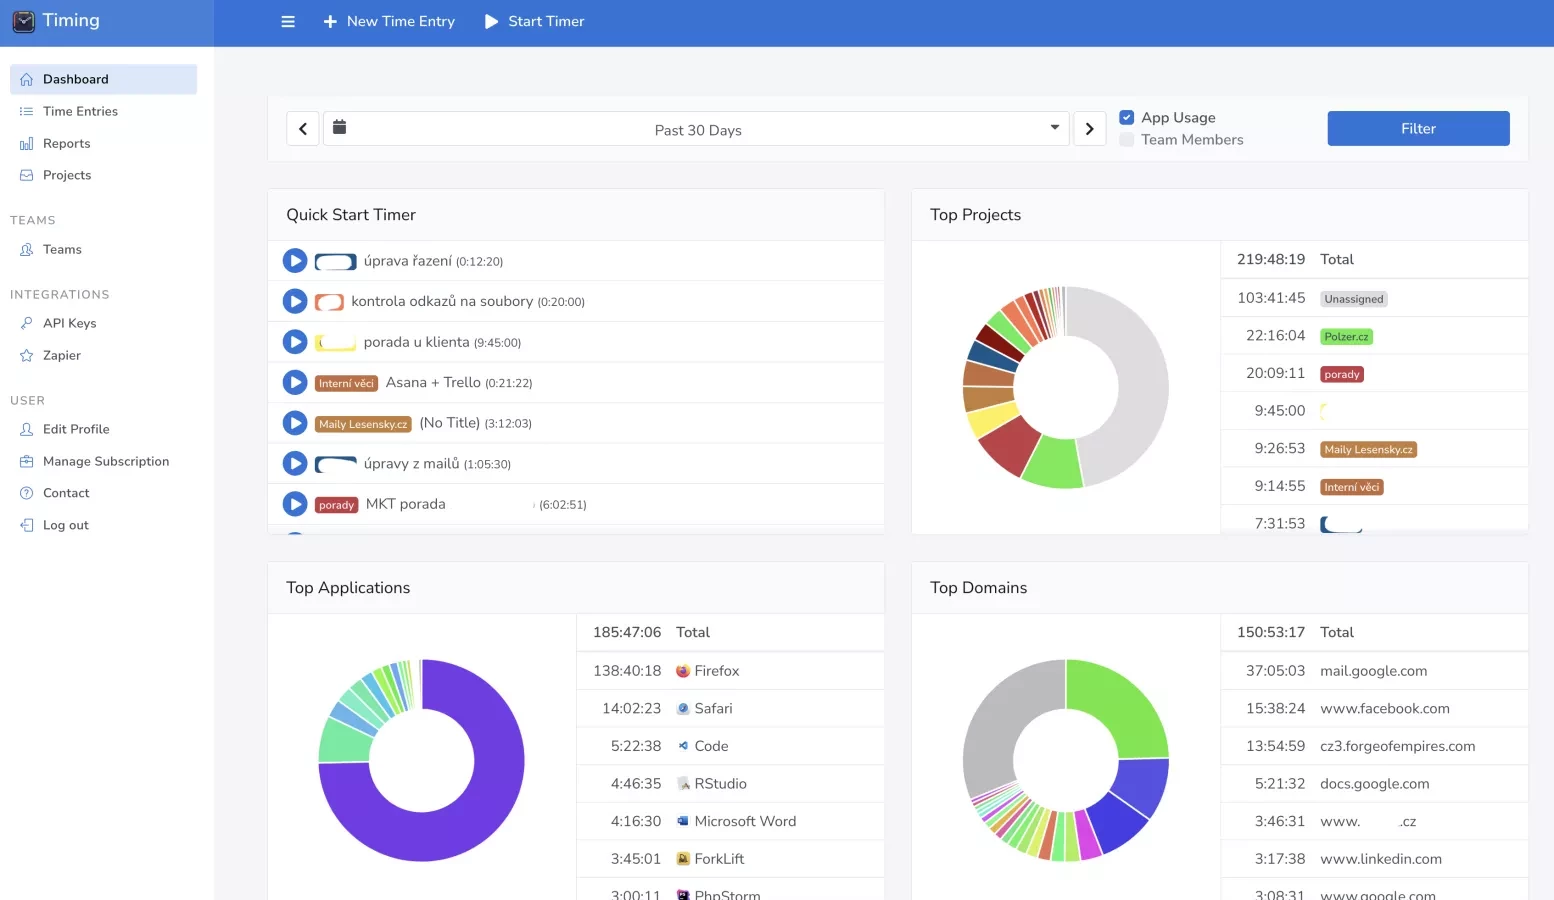Go to previous date range with left chevron
The image size is (1554, 900).
point(303,129)
